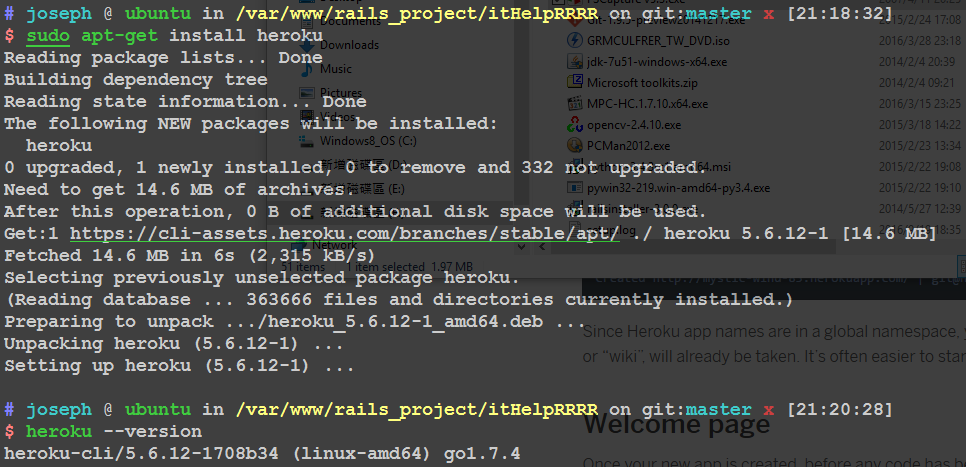The width and height of the screenshot is (966, 467).
Task: Click date 2015/2/22 19:10 in file list
Action: tap(920, 187)
